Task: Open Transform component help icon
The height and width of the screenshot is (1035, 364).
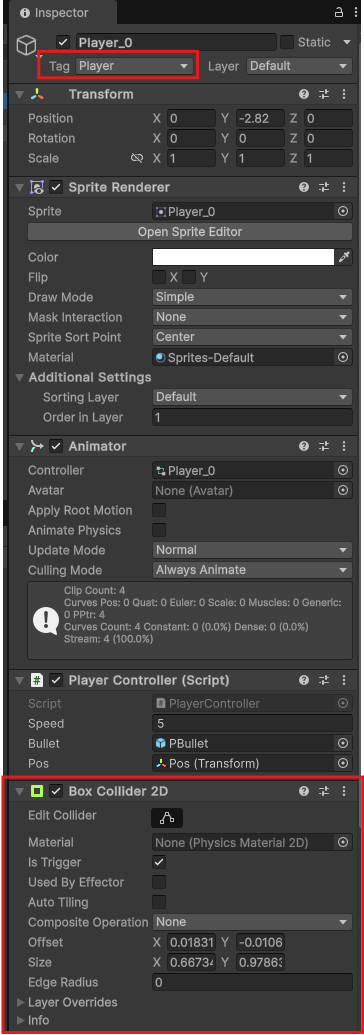Action: pyautogui.click(x=304, y=94)
